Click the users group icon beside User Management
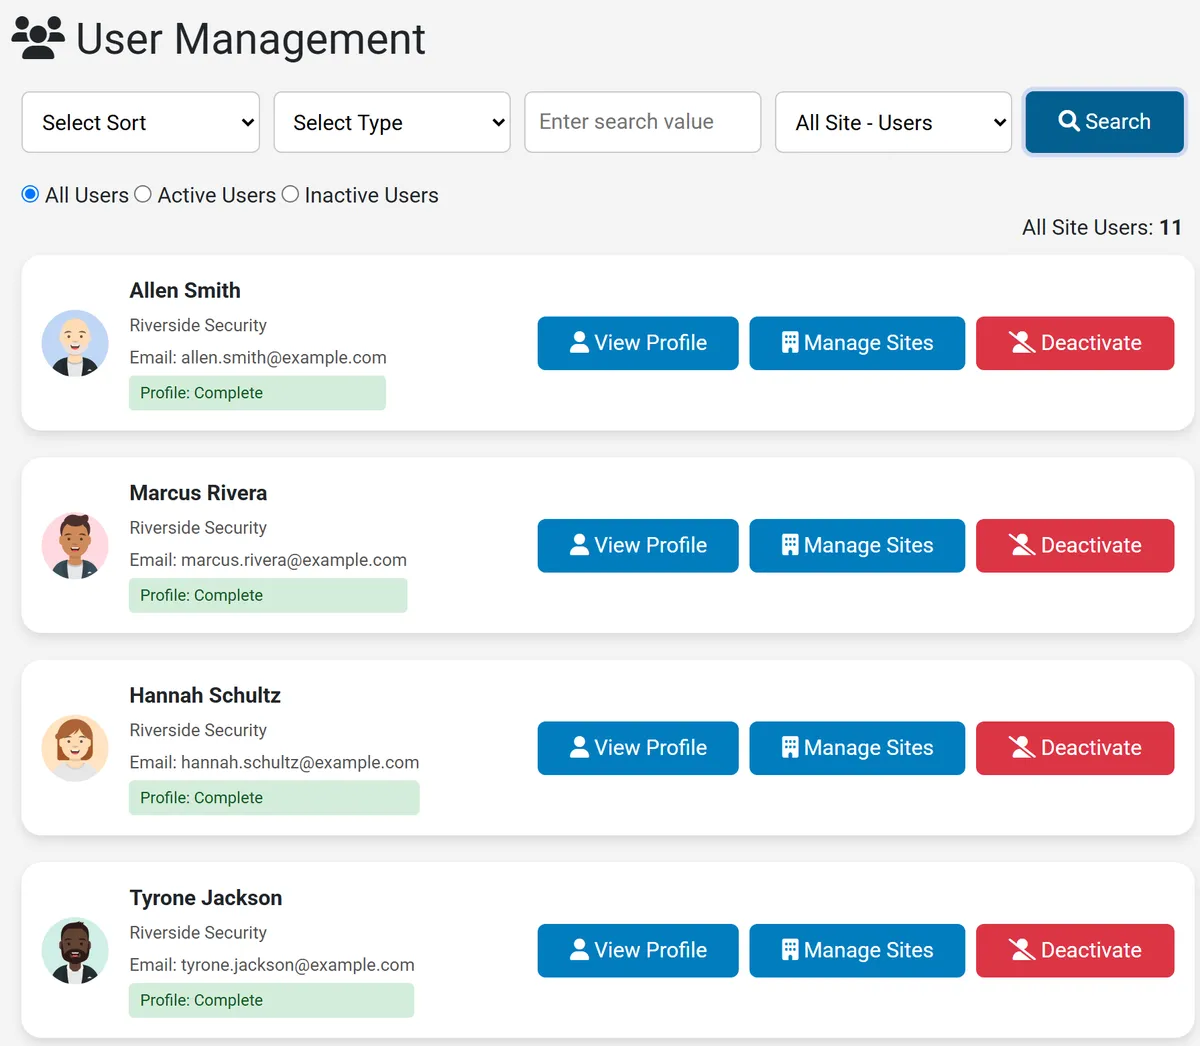Screen dimensions: 1200x1046 (38, 38)
